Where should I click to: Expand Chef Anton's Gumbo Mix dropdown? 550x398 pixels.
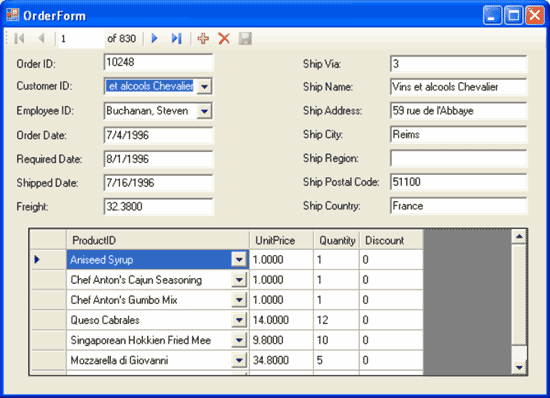click(239, 300)
